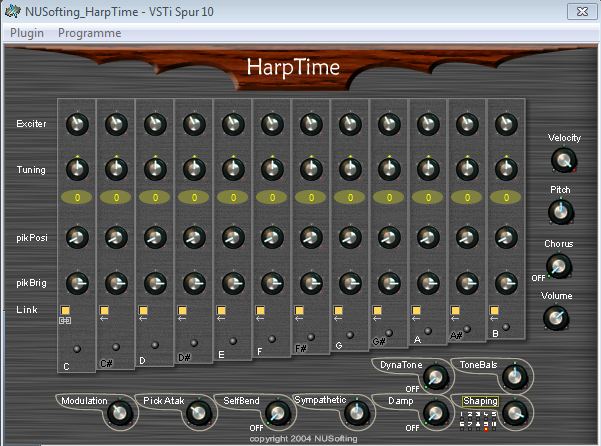Close the NUSofting HarpTime window
This screenshot has width=601, height=446.
coord(582,11)
